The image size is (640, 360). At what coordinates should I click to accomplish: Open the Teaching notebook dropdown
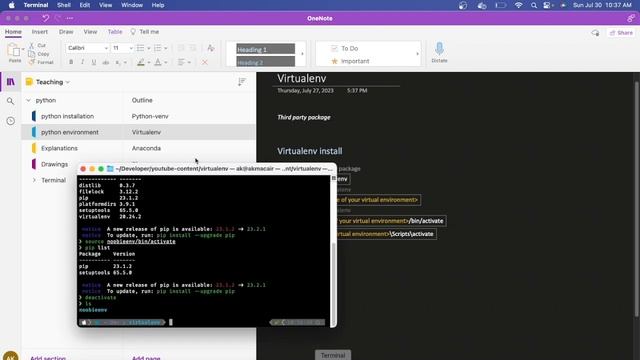coord(48,82)
